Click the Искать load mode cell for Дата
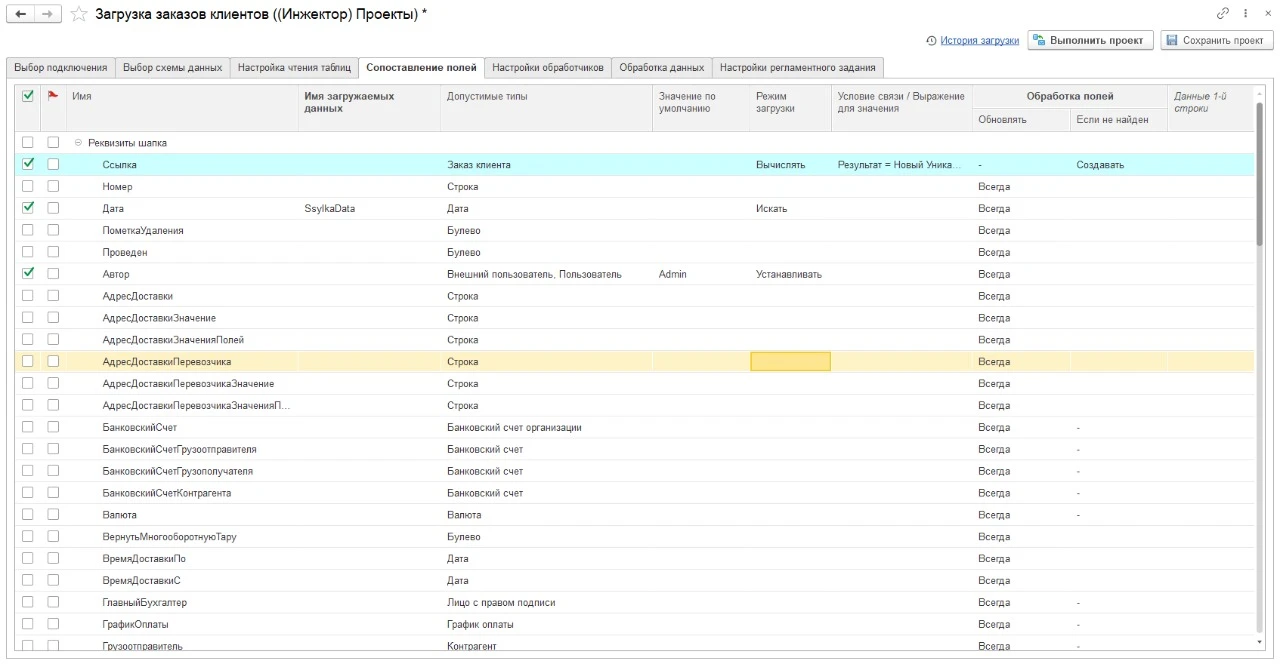This screenshot has width=1280, height=667. click(790, 209)
